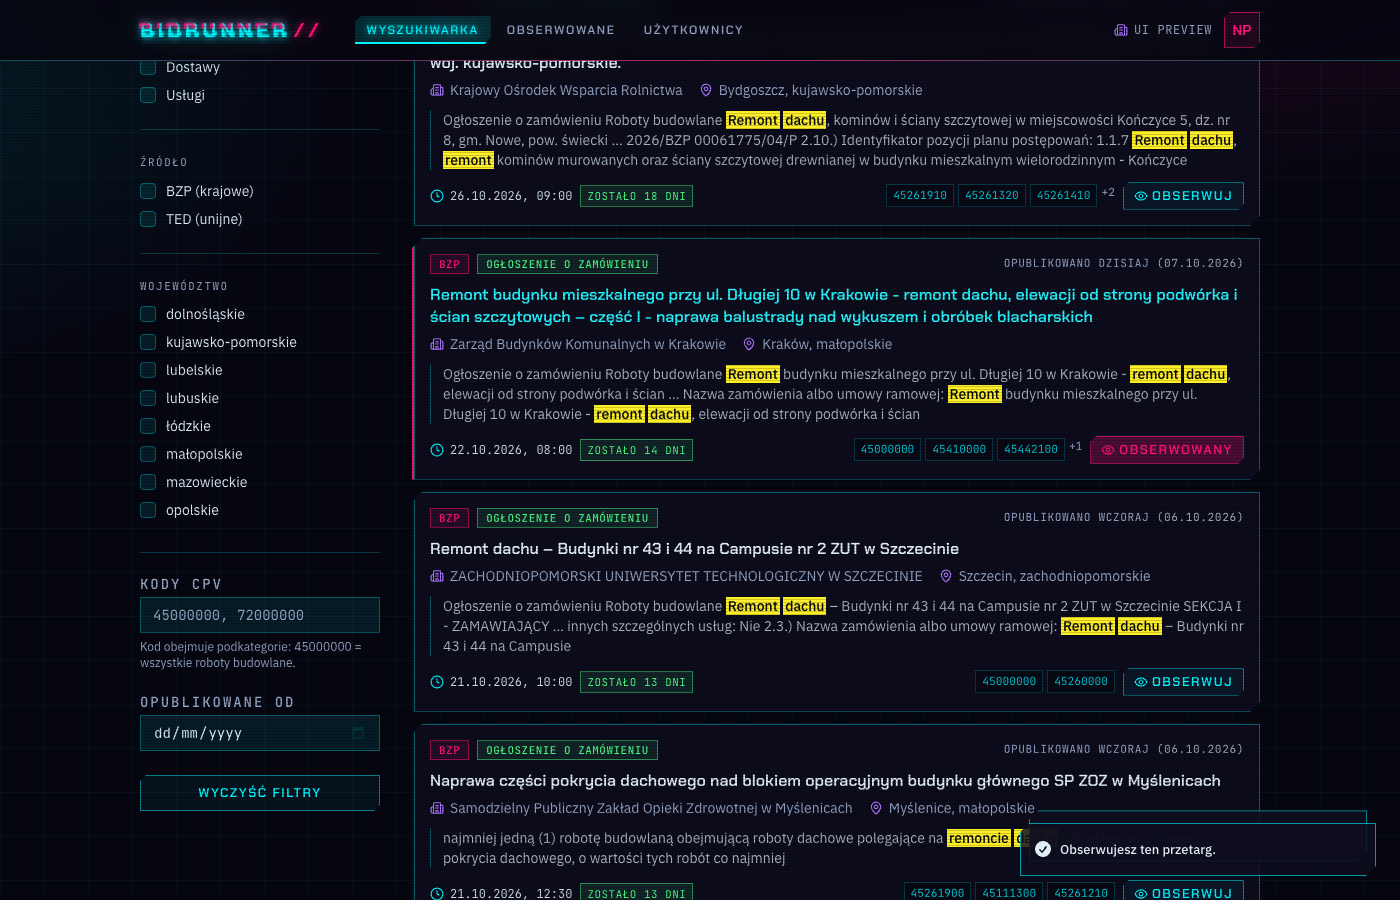
Task: Click the Wyczyść filtry button
Action: tap(260, 793)
